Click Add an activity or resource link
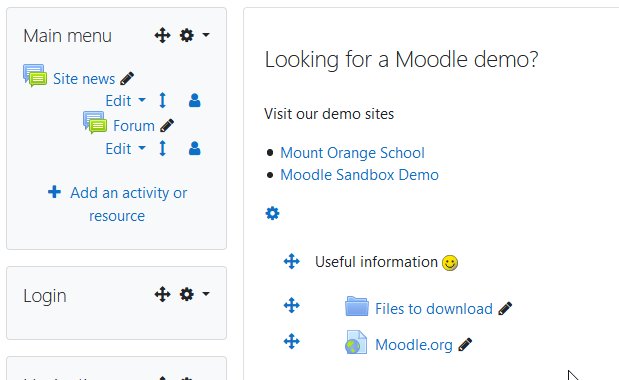The image size is (619, 380). (129, 204)
